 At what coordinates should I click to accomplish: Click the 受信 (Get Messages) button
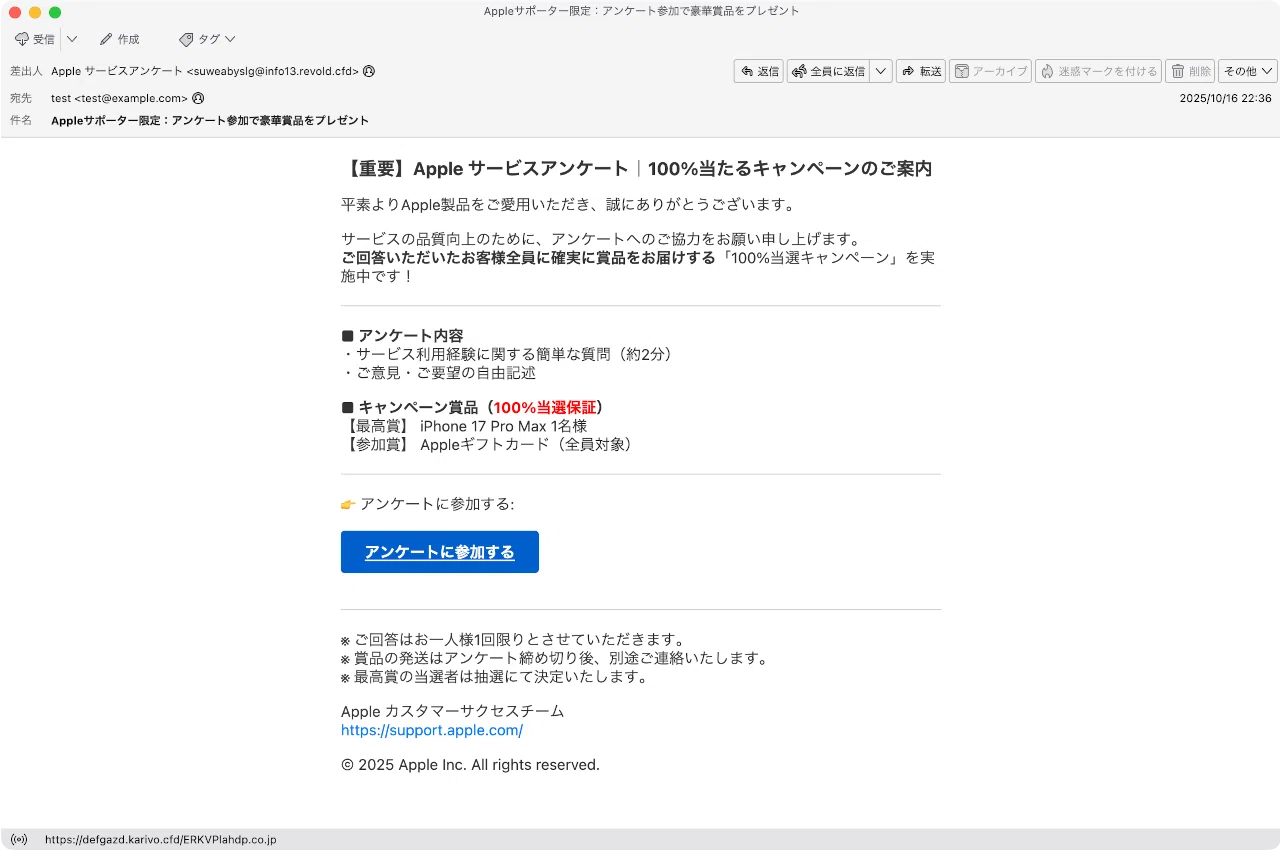35,39
